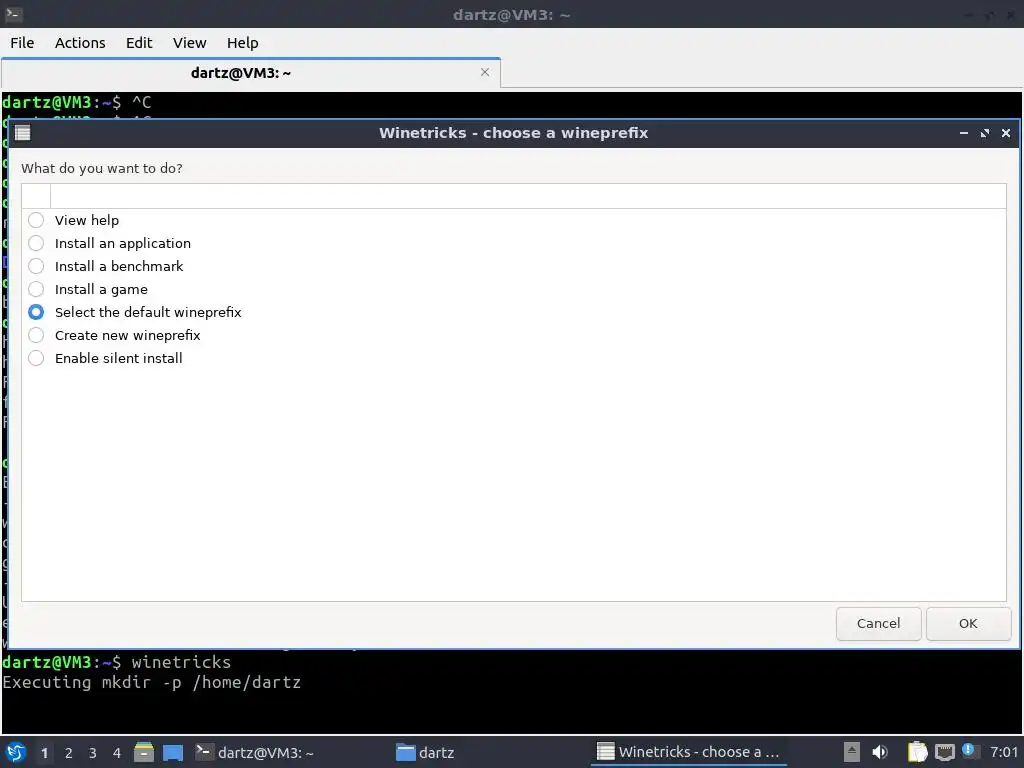Open the Help menu in terminal
The height and width of the screenshot is (768, 1024).
tap(243, 43)
